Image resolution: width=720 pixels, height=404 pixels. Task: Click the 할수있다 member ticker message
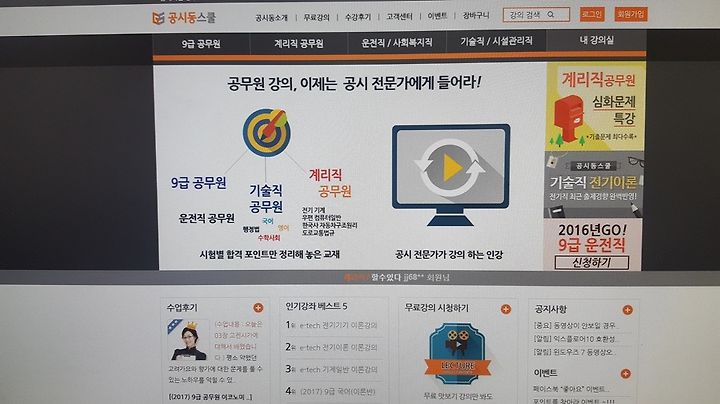click(x=397, y=277)
